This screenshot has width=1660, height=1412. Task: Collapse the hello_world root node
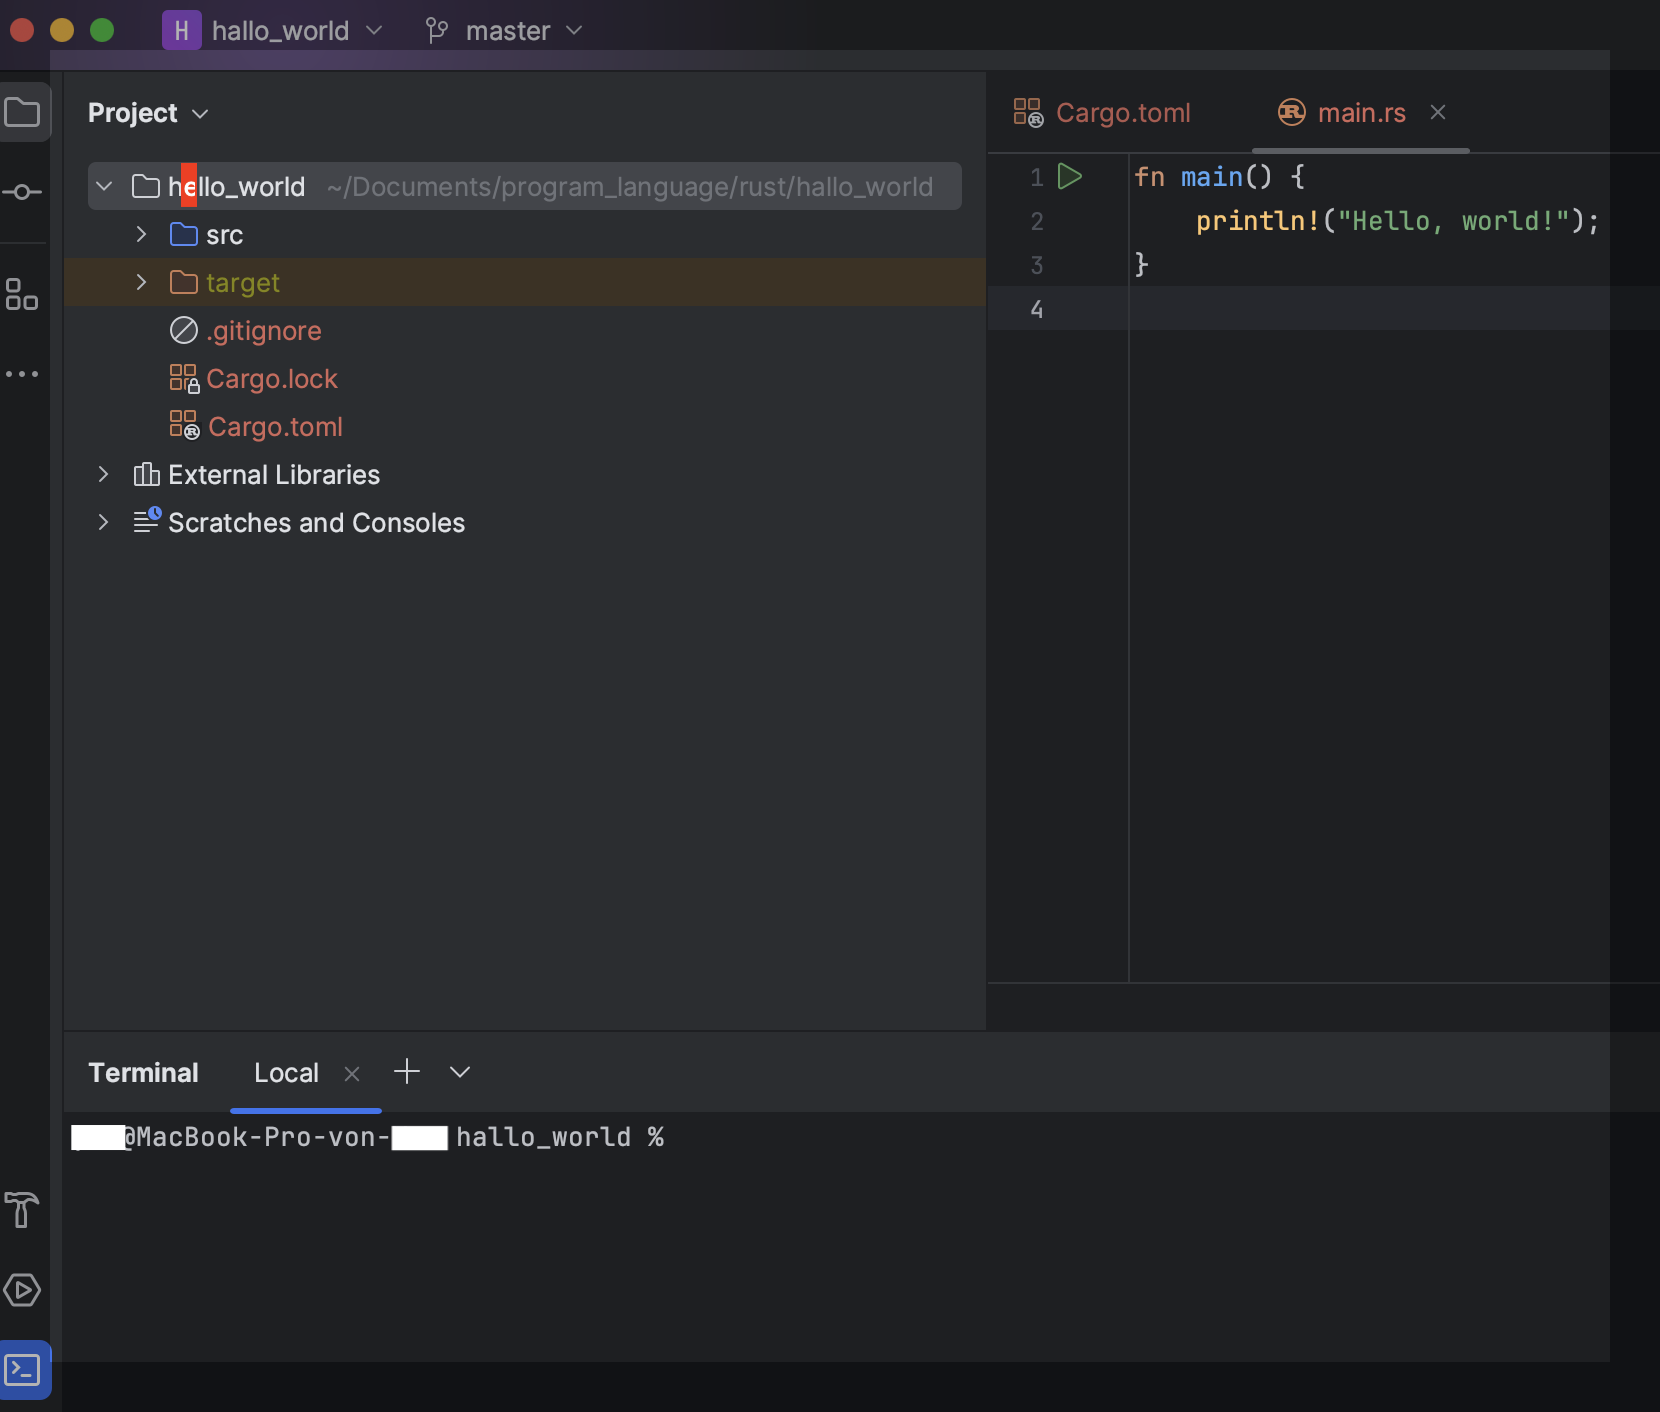click(104, 186)
